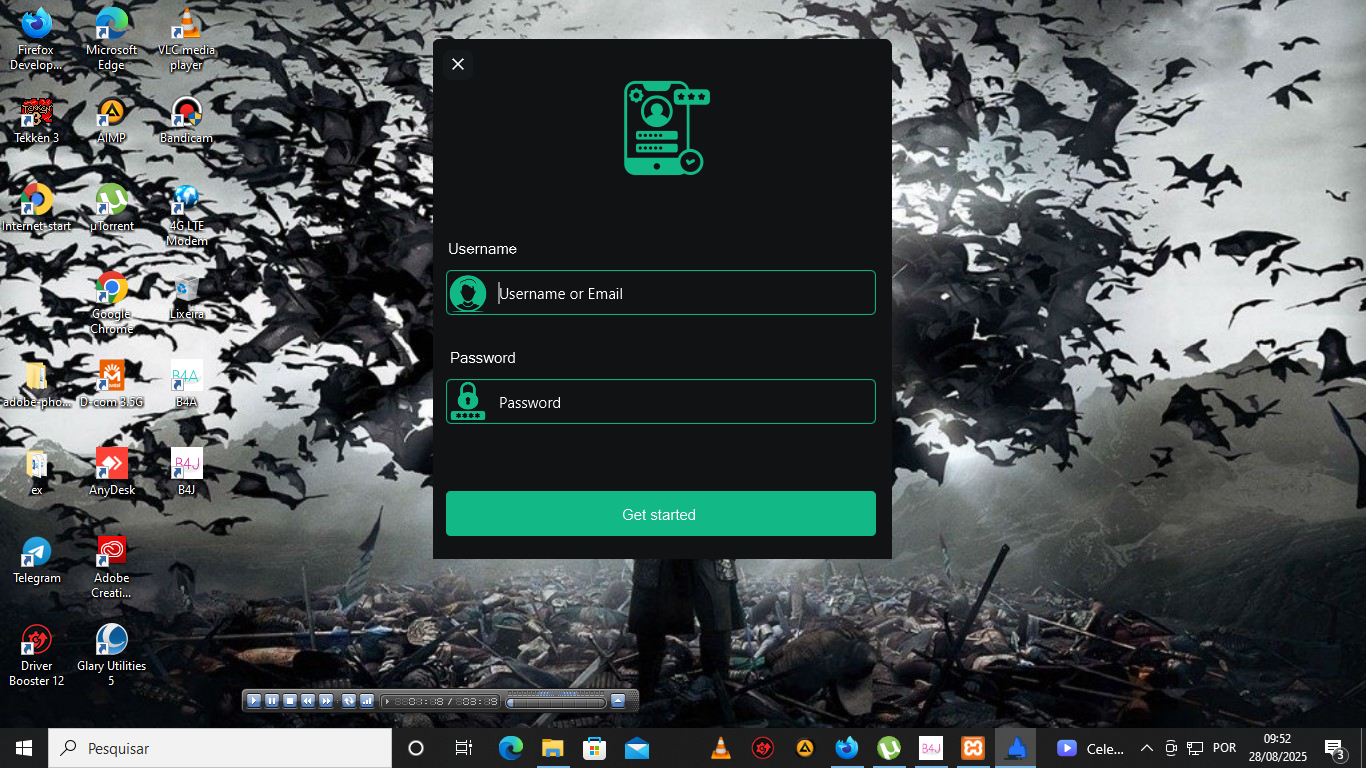This screenshot has height=768, width=1366.
Task: Toggle repeat mode in the mini player
Action: pyautogui.click(x=348, y=701)
